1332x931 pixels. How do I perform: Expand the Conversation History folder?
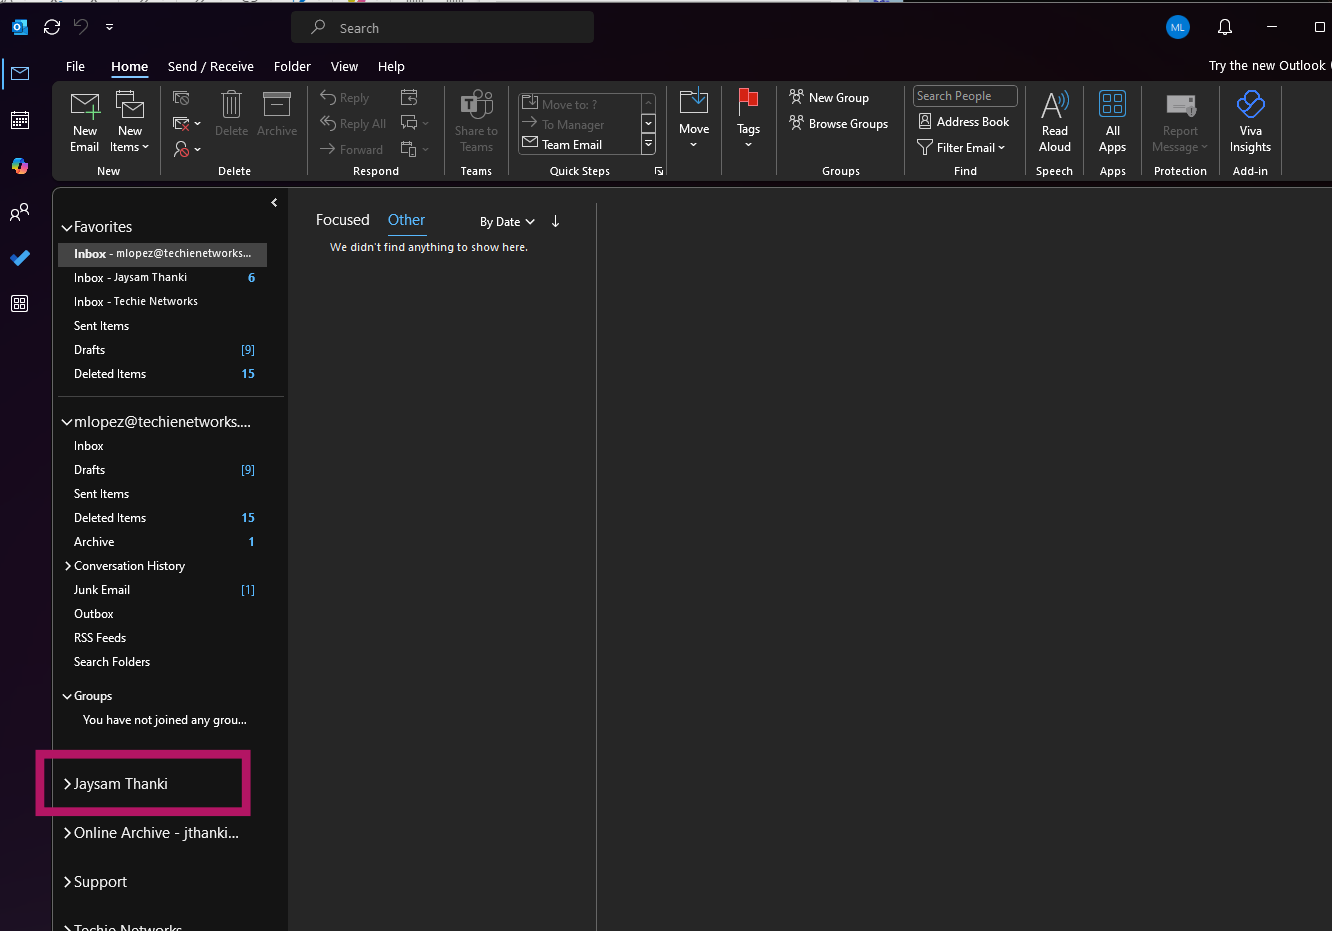[x=68, y=566]
